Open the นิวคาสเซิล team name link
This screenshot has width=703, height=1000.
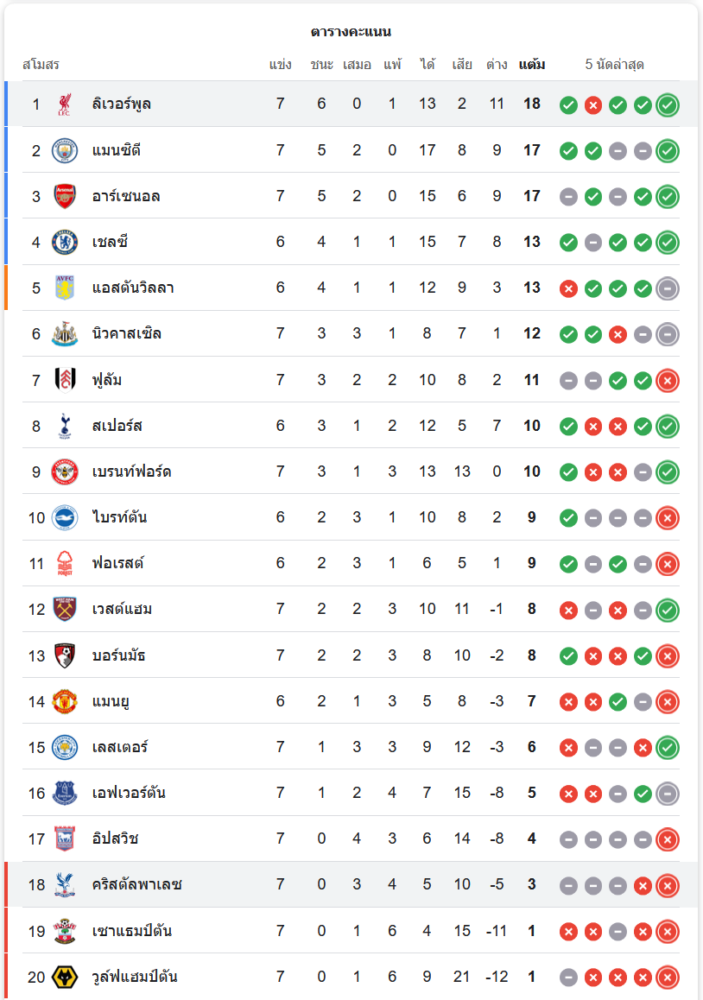pos(126,334)
